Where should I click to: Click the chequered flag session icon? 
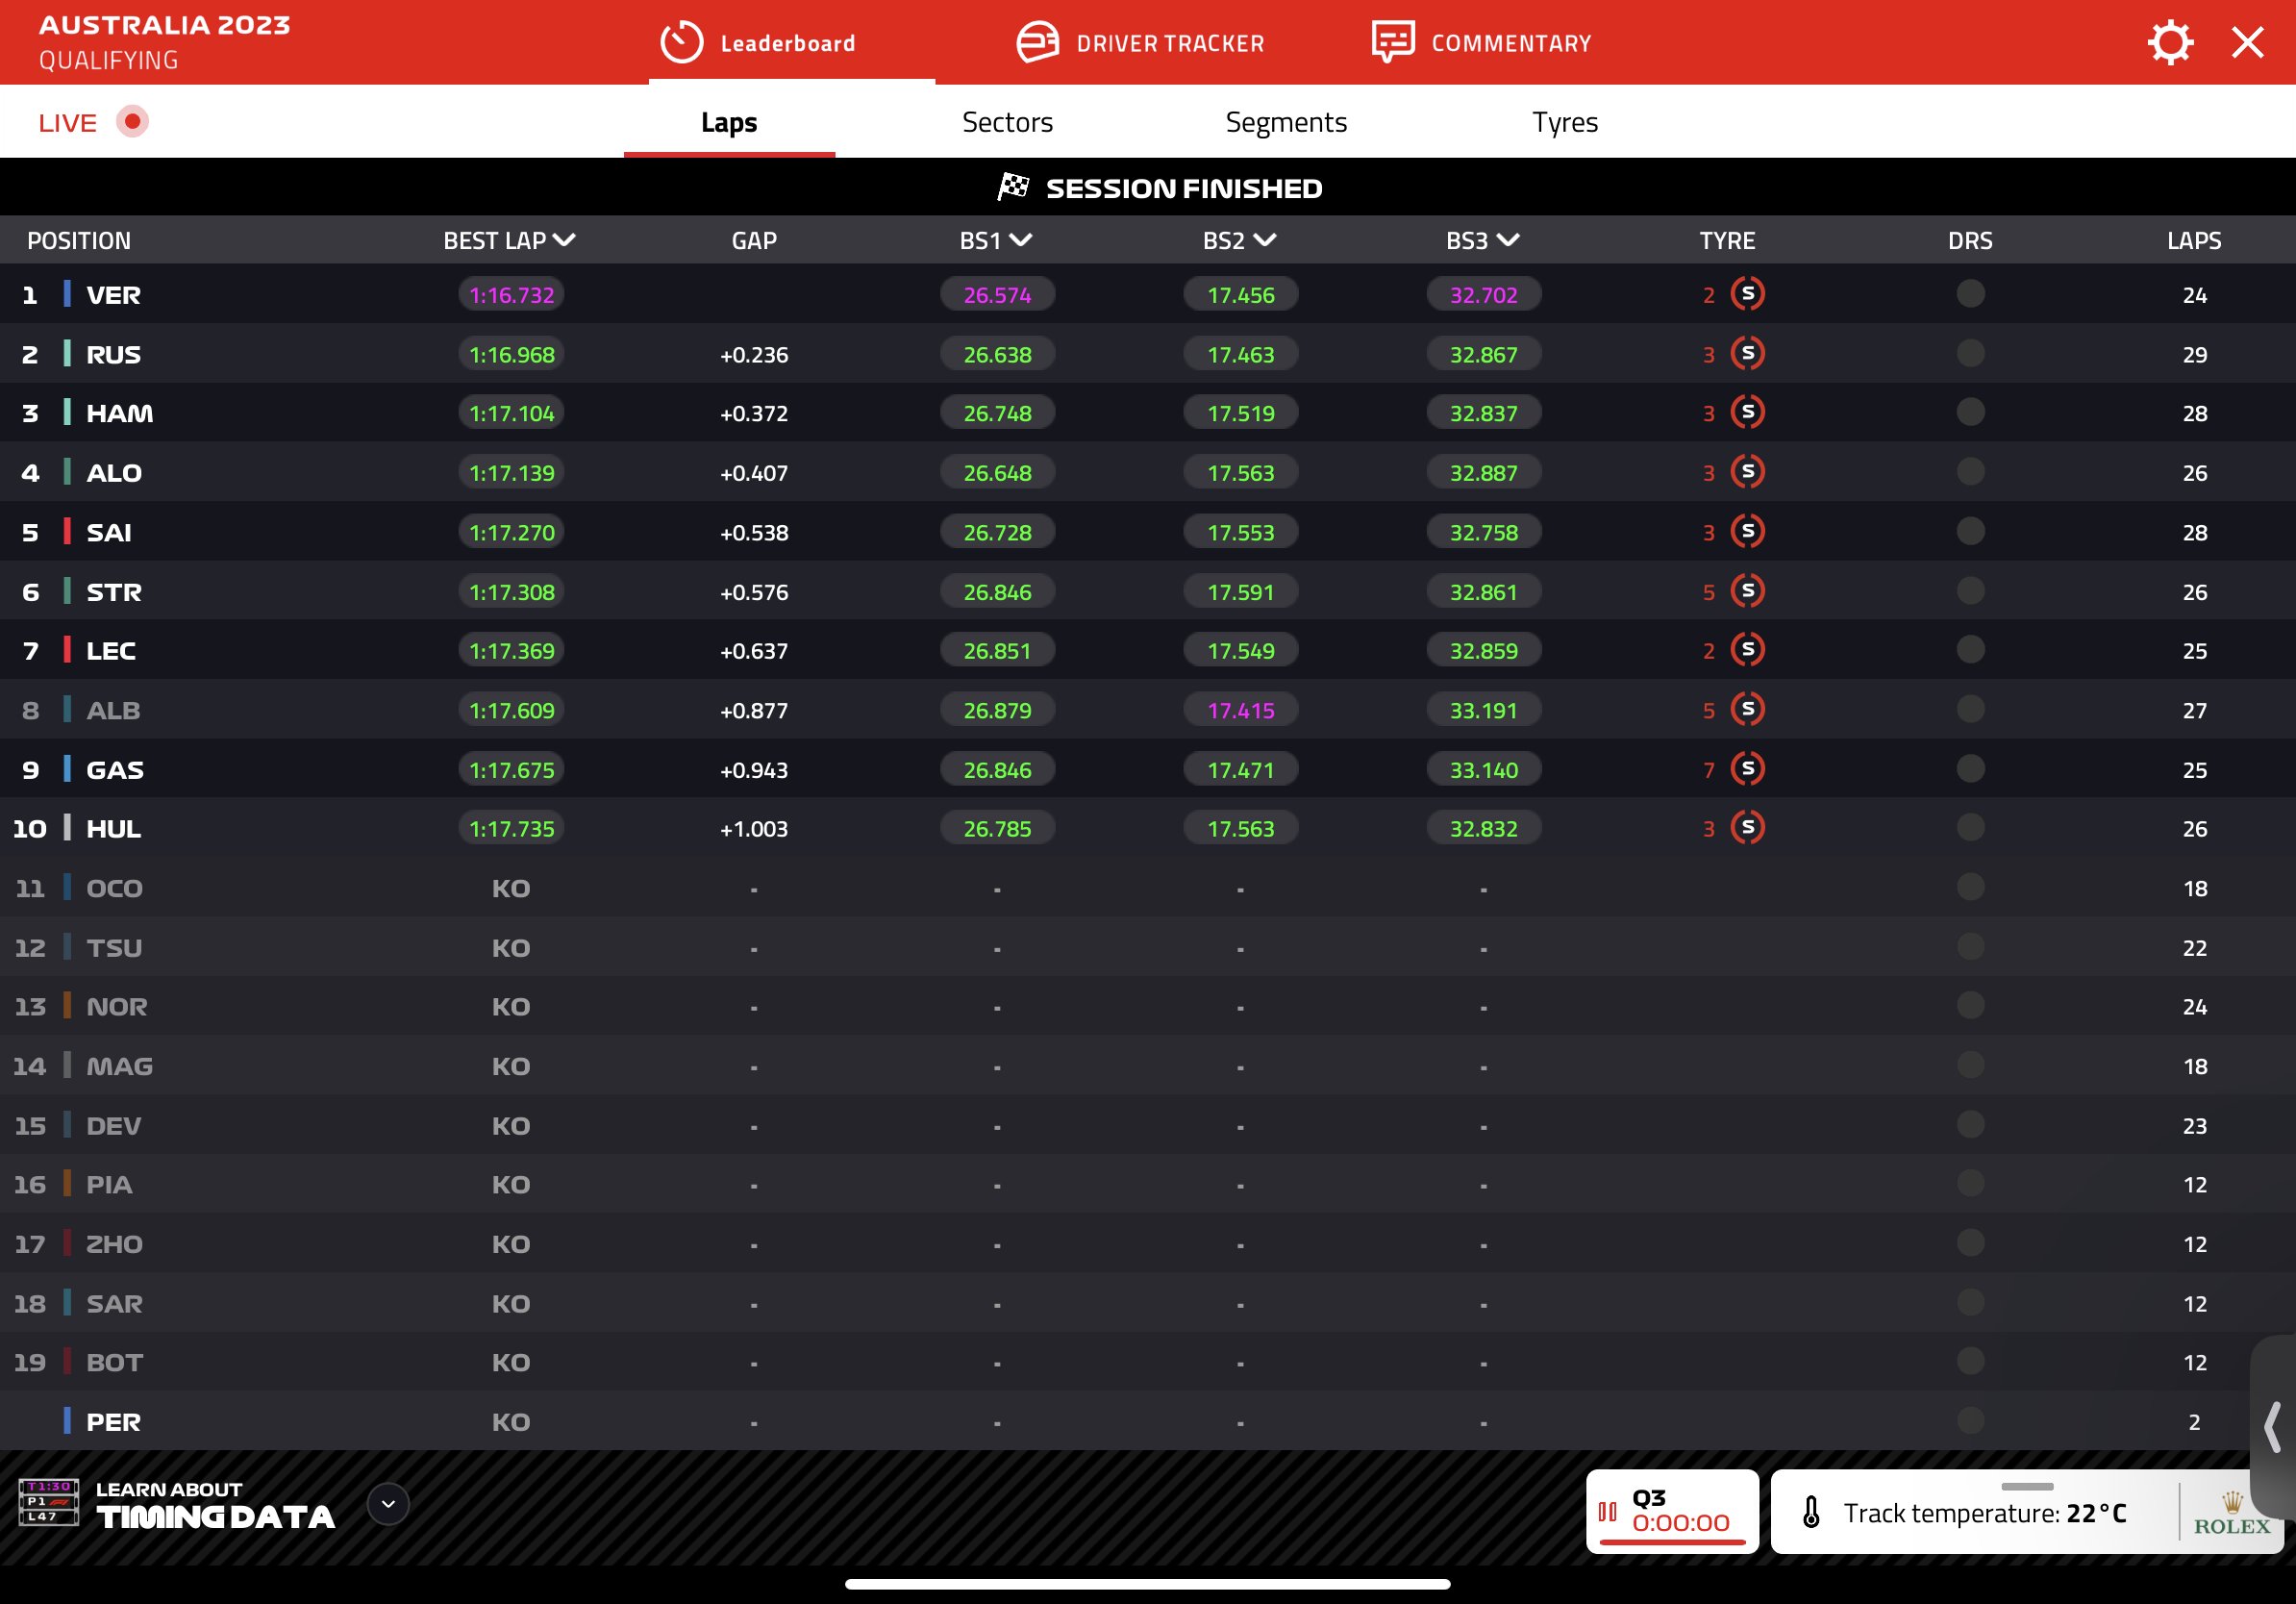point(1013,186)
